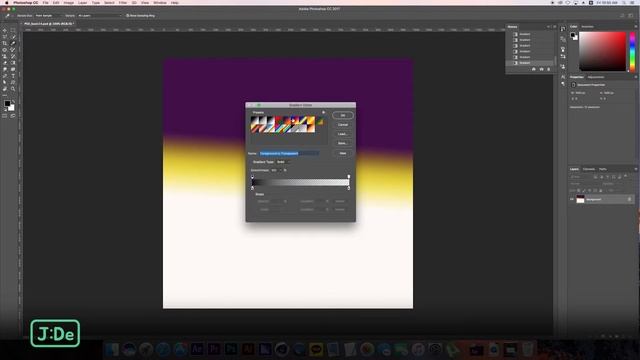Select the Spot Healing Brush tool
640x360 pixels.
tap(5, 50)
